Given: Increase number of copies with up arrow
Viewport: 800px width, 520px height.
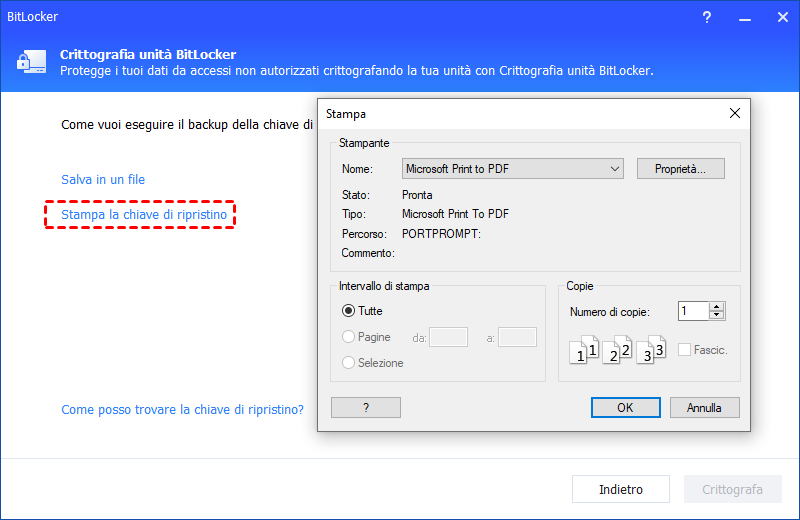Looking at the screenshot, I should [x=717, y=307].
